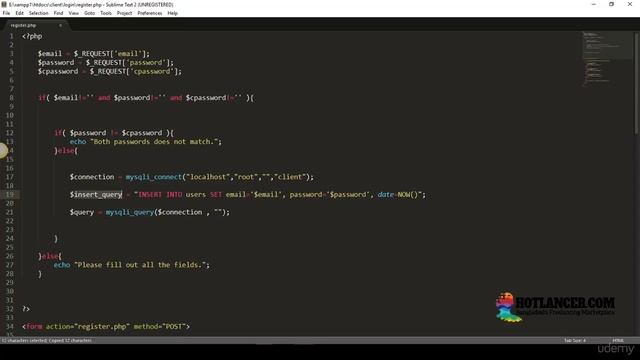Screen dimensions: 640x360
Task: Open the Help menu
Action: point(173,13)
